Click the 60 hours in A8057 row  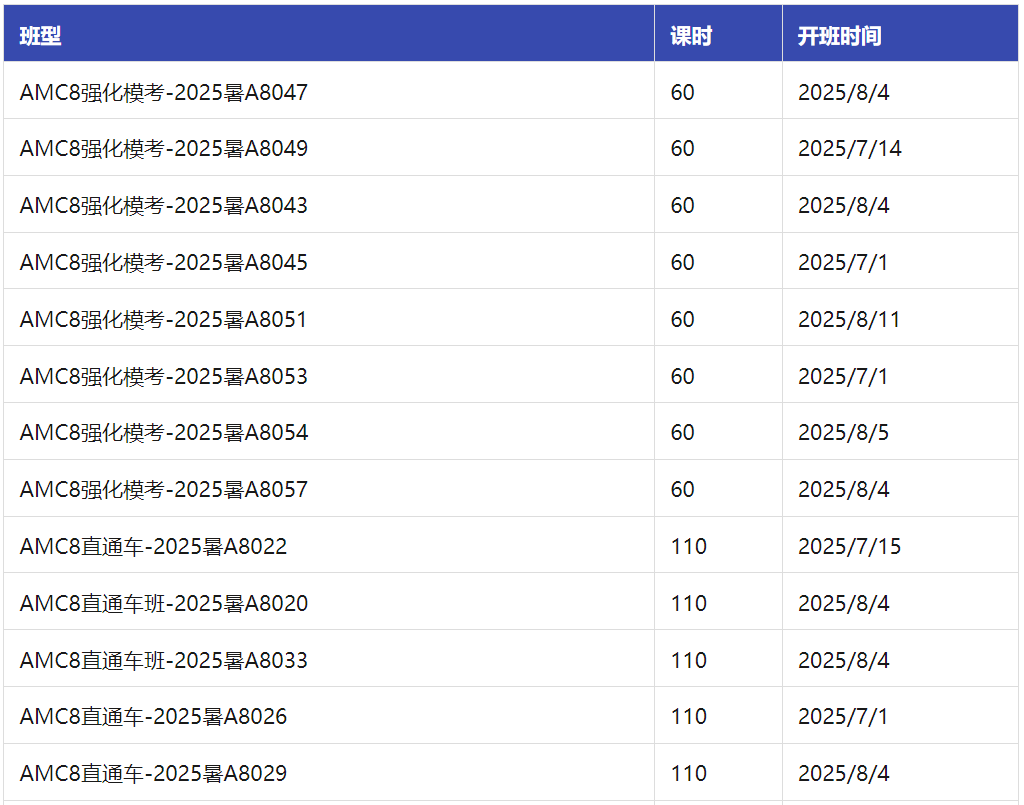(682, 489)
